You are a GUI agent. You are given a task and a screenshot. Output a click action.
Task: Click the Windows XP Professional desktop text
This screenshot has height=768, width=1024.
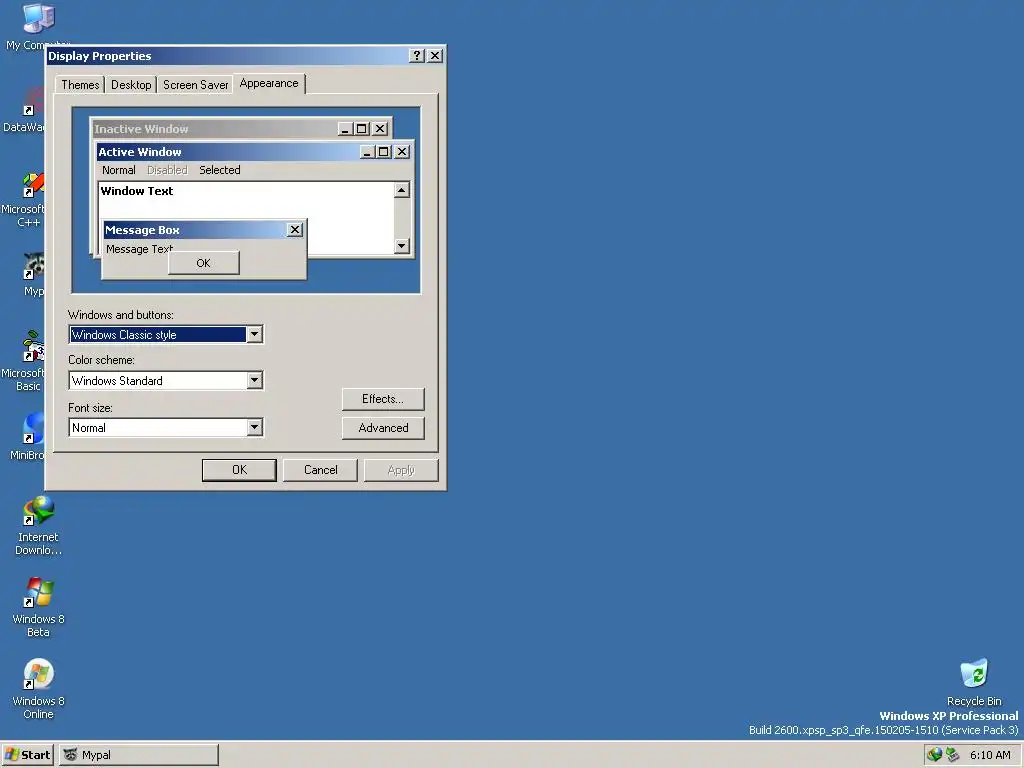[948, 716]
